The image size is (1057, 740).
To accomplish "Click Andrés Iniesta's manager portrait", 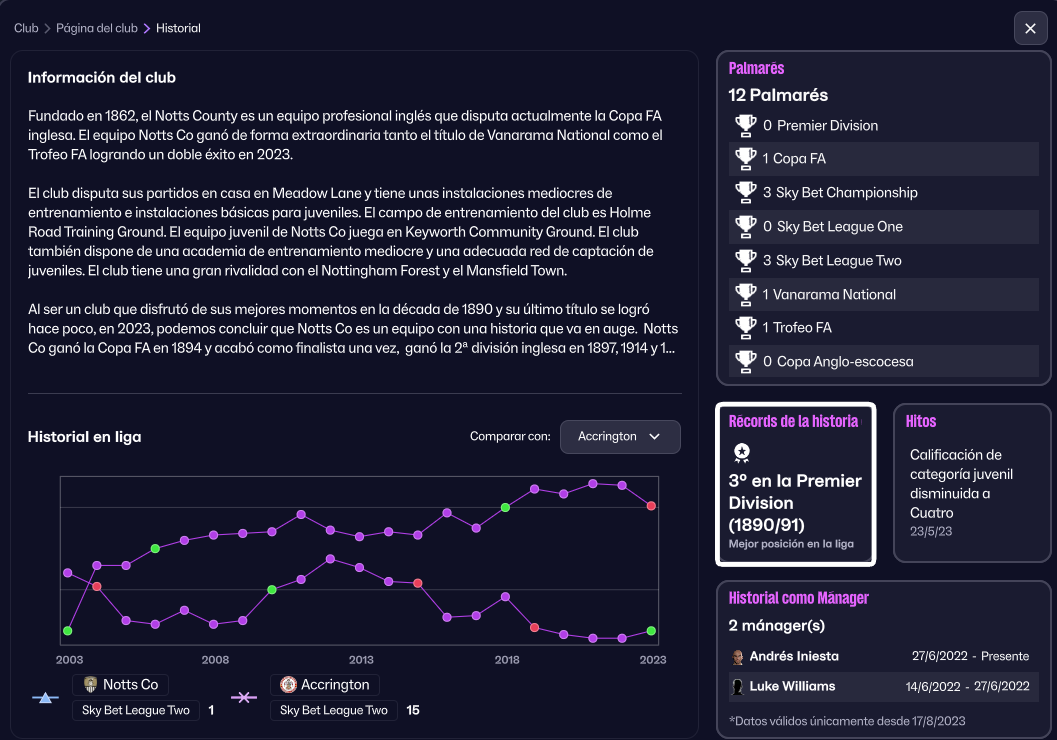I will click(738, 657).
